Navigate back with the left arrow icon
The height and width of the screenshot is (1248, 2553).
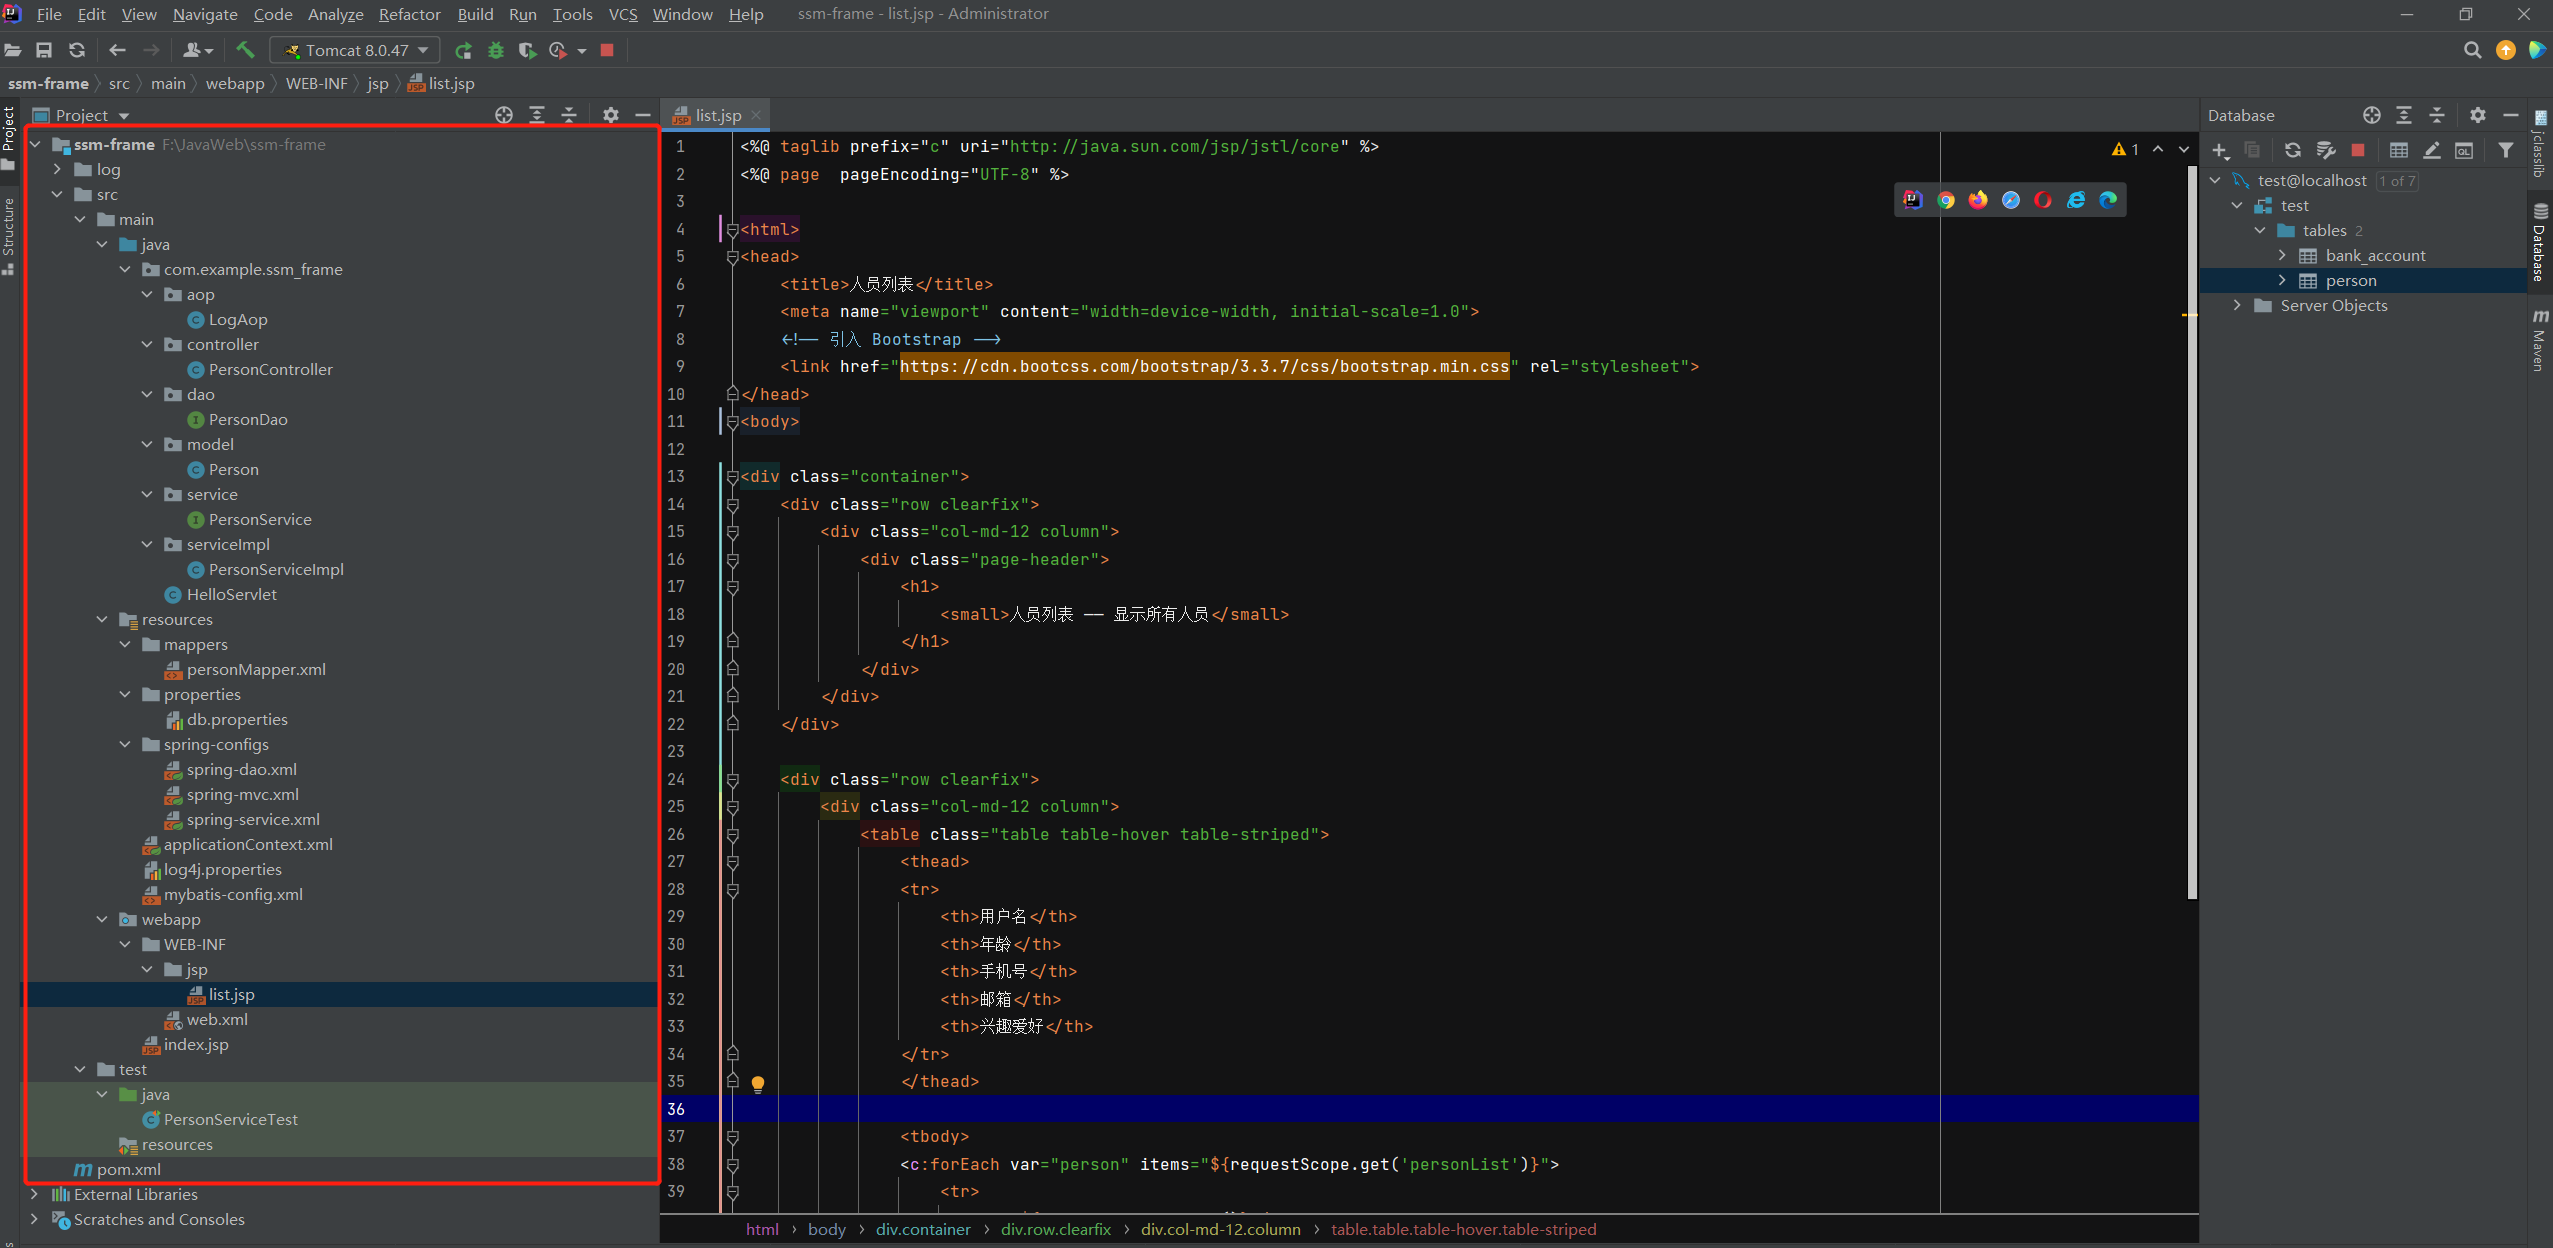pos(117,50)
